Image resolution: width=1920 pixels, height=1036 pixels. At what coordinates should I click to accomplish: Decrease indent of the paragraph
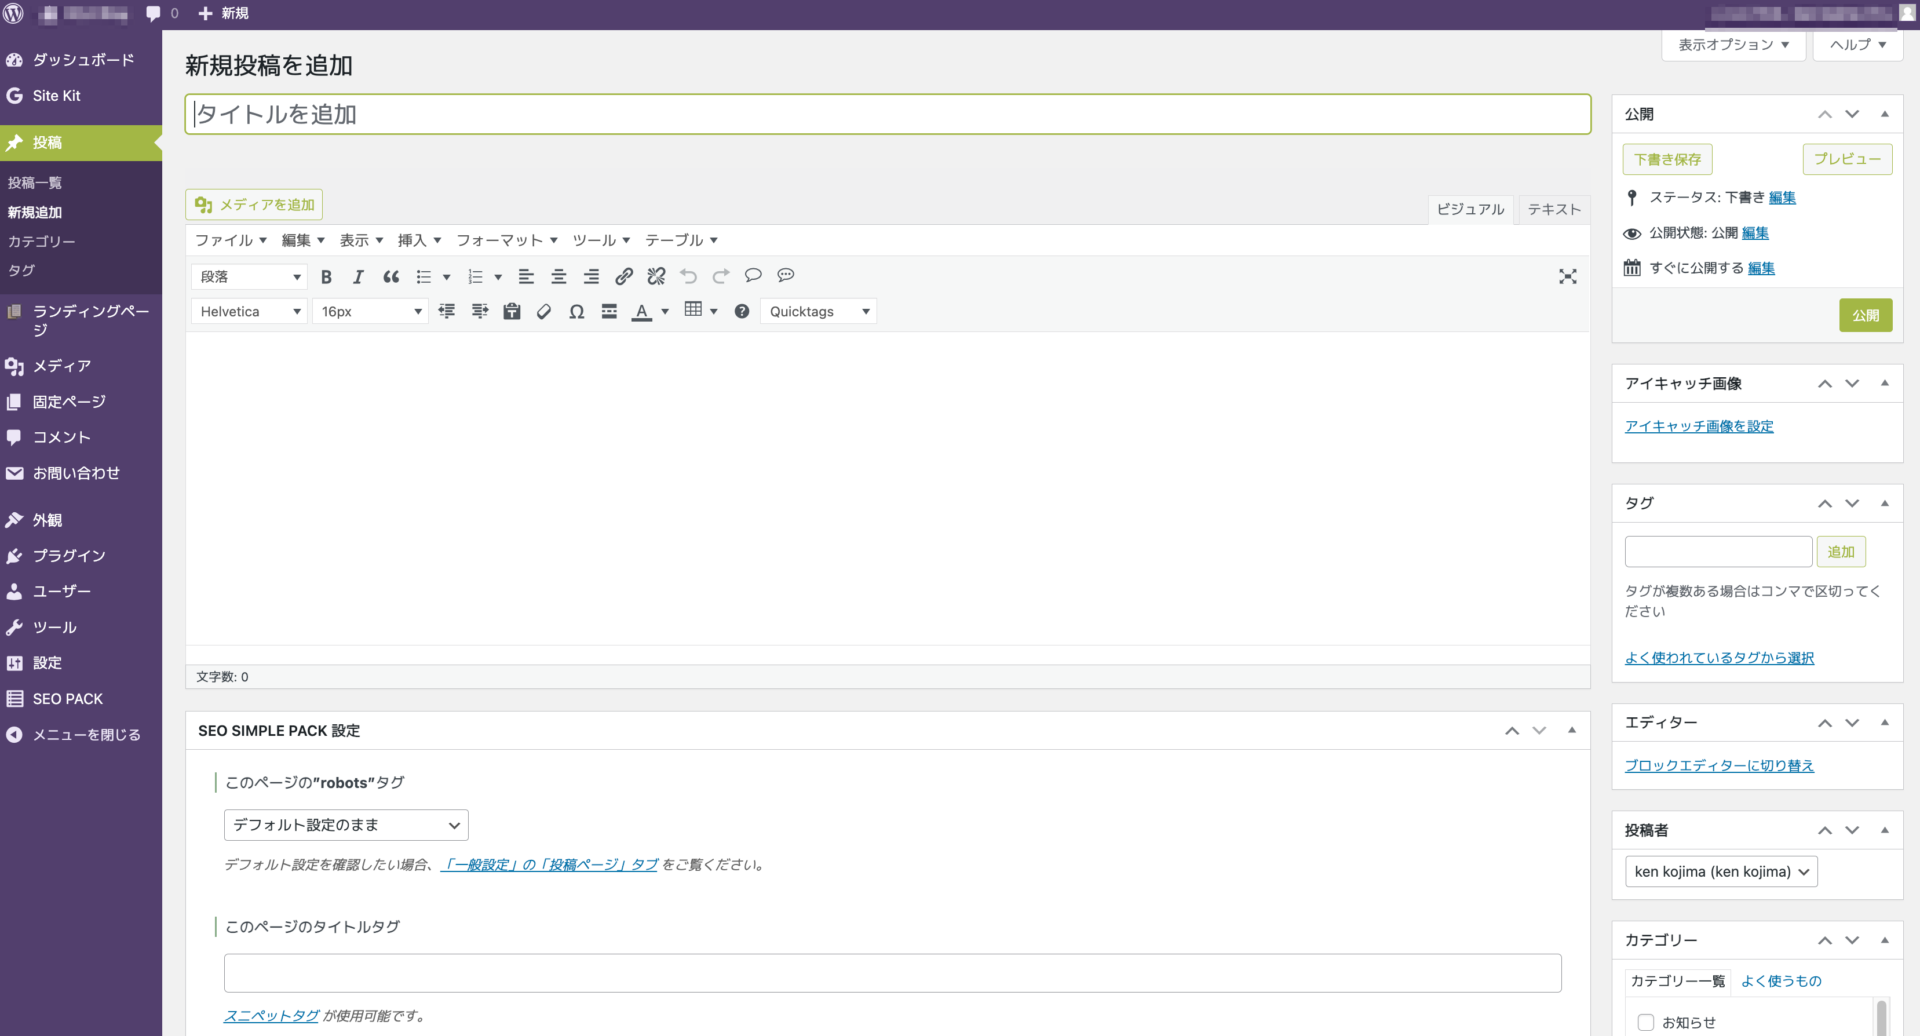pos(447,312)
